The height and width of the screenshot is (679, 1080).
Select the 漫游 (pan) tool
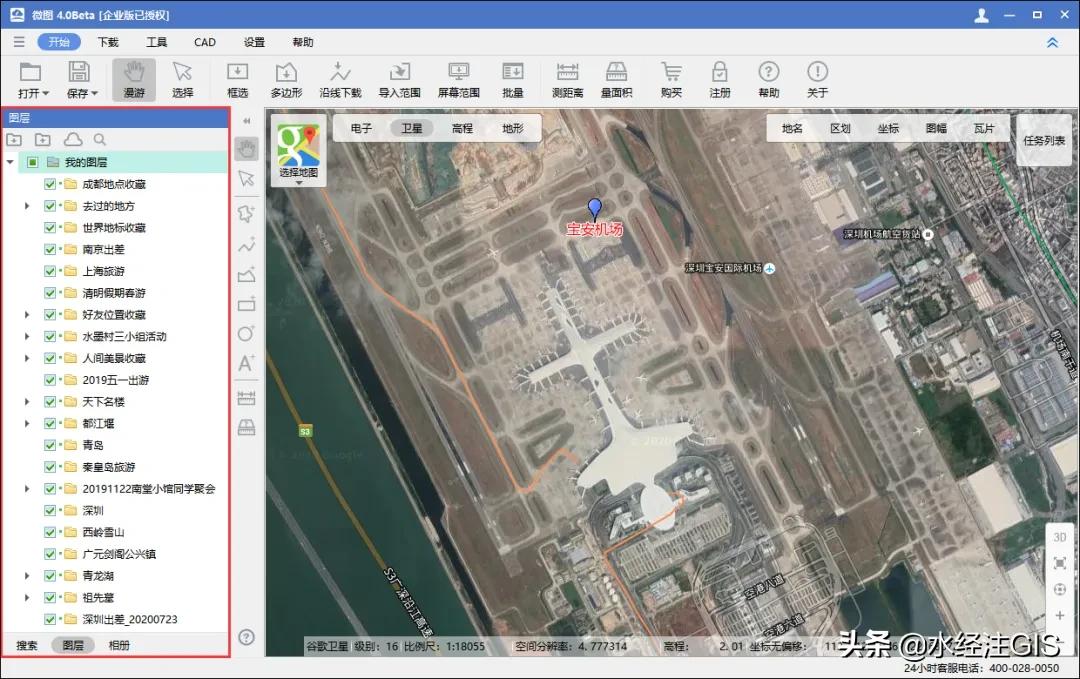tap(134, 79)
